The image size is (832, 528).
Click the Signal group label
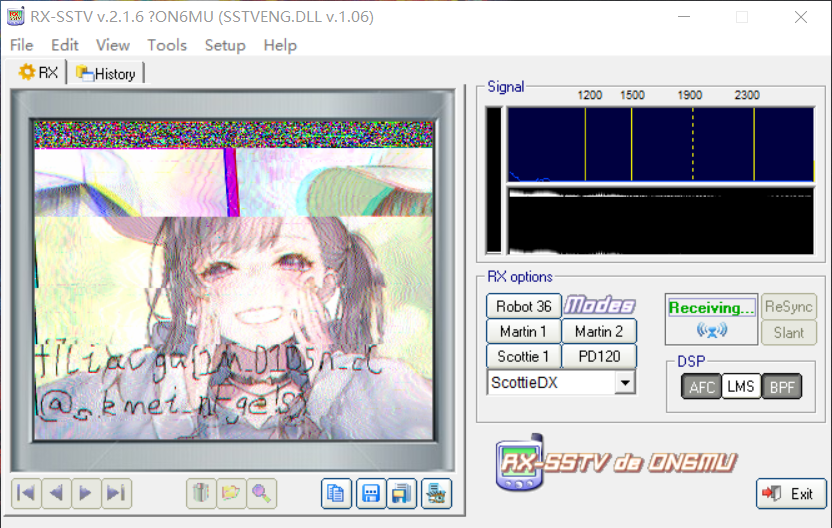coord(506,86)
